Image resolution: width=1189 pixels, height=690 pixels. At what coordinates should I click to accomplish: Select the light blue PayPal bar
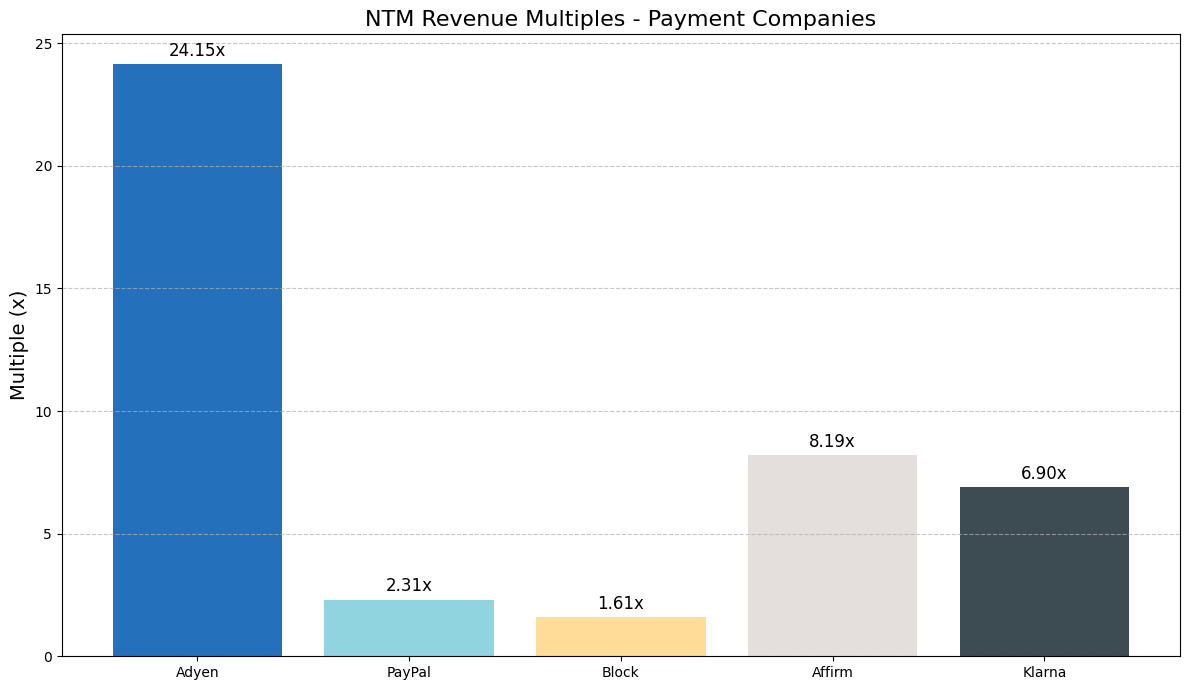tap(409, 629)
